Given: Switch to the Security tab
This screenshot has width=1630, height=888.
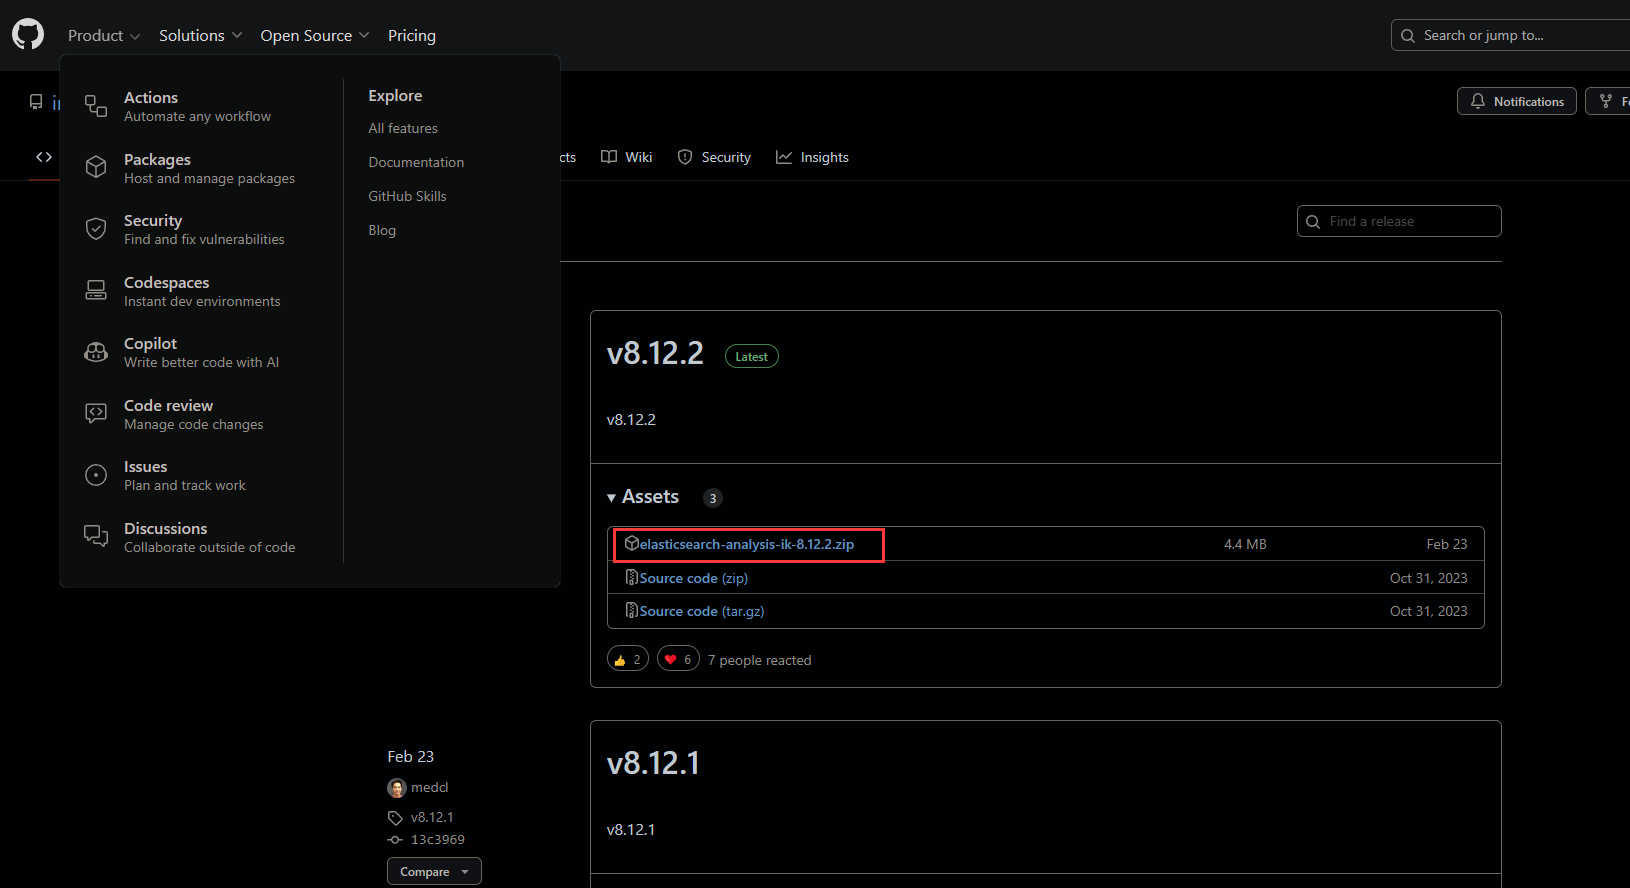Looking at the screenshot, I should tap(714, 157).
